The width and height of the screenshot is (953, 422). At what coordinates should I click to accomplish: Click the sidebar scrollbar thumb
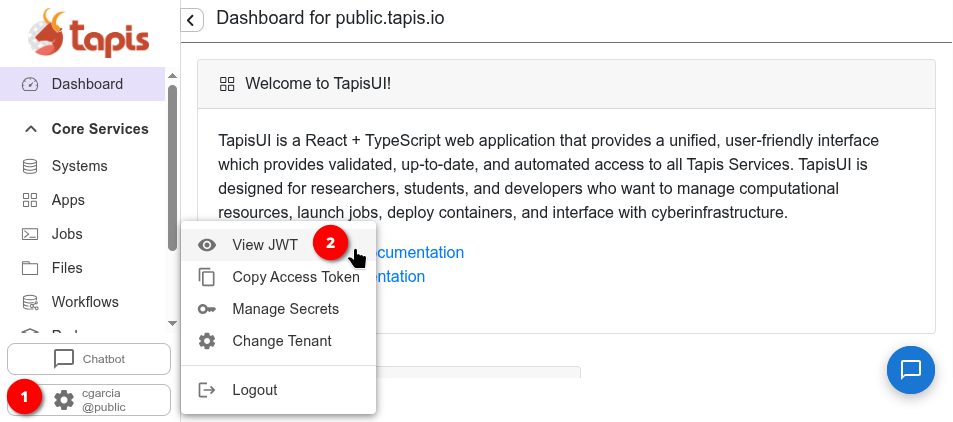click(173, 167)
